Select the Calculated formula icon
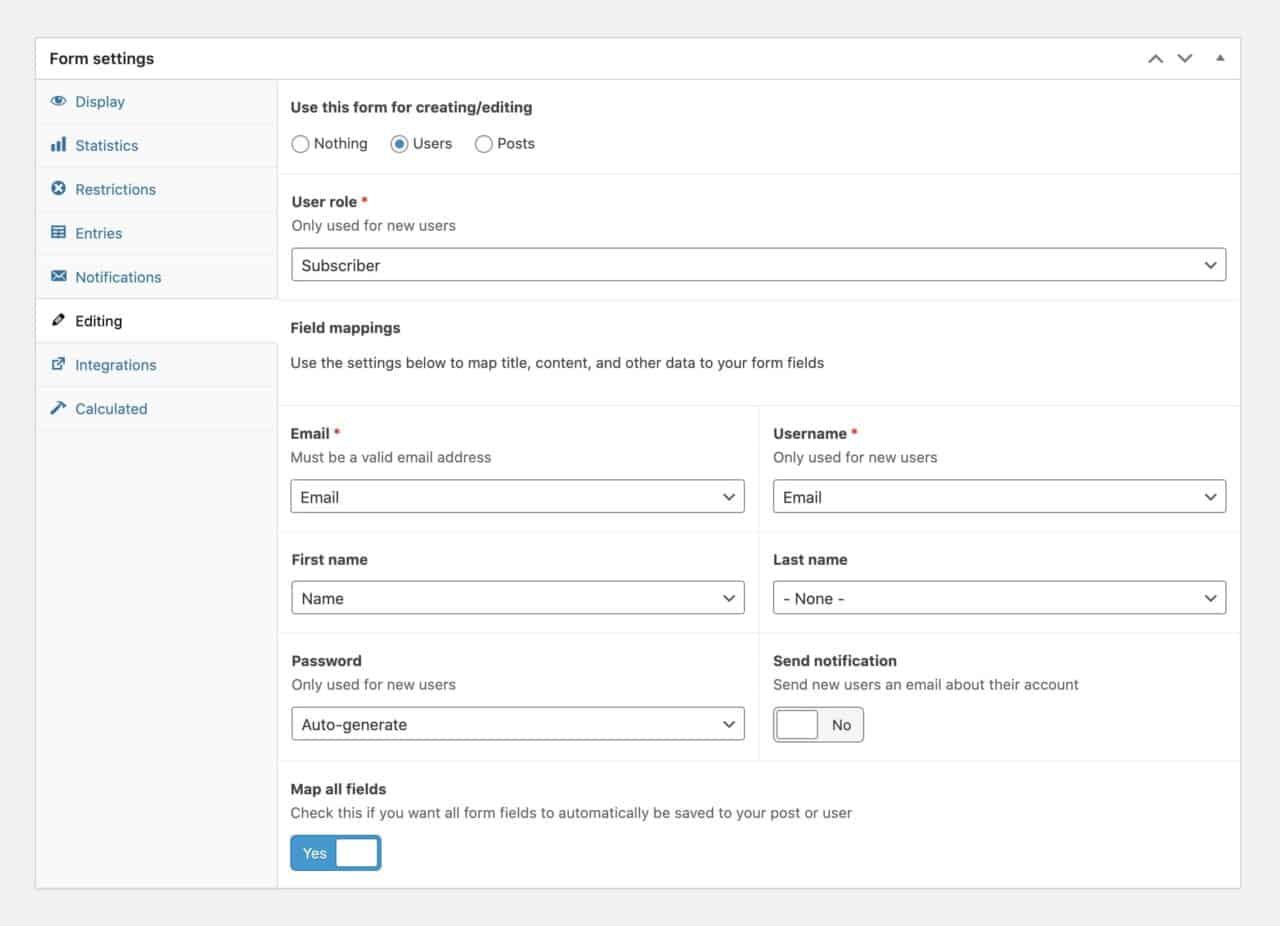The width and height of the screenshot is (1280, 926). coord(58,409)
